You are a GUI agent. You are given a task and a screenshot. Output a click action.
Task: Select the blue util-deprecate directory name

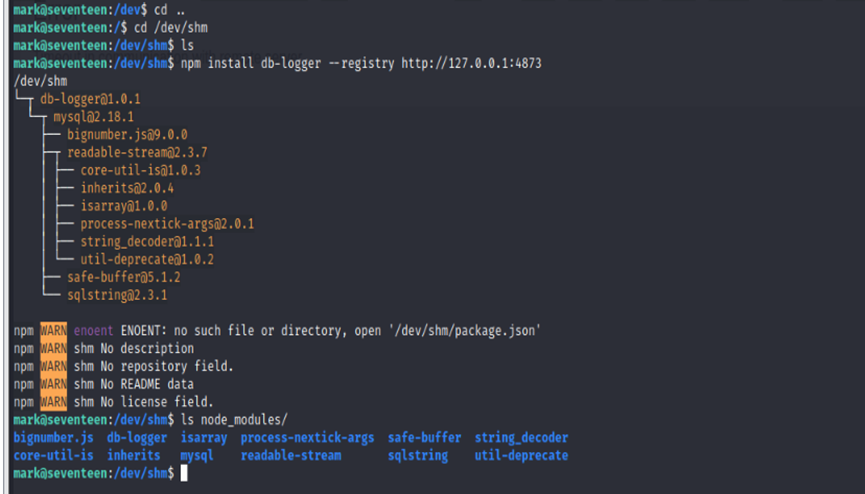[521, 455]
